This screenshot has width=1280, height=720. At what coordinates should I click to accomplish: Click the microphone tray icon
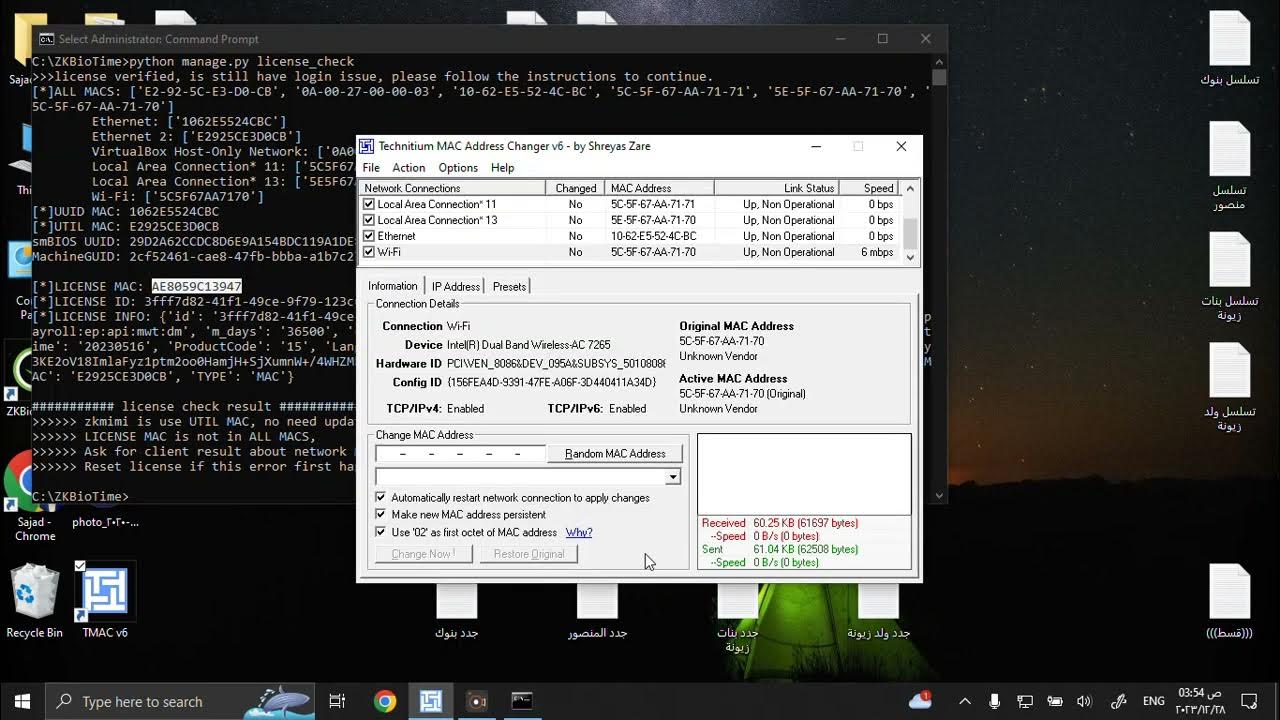pyautogui.click(x=994, y=701)
